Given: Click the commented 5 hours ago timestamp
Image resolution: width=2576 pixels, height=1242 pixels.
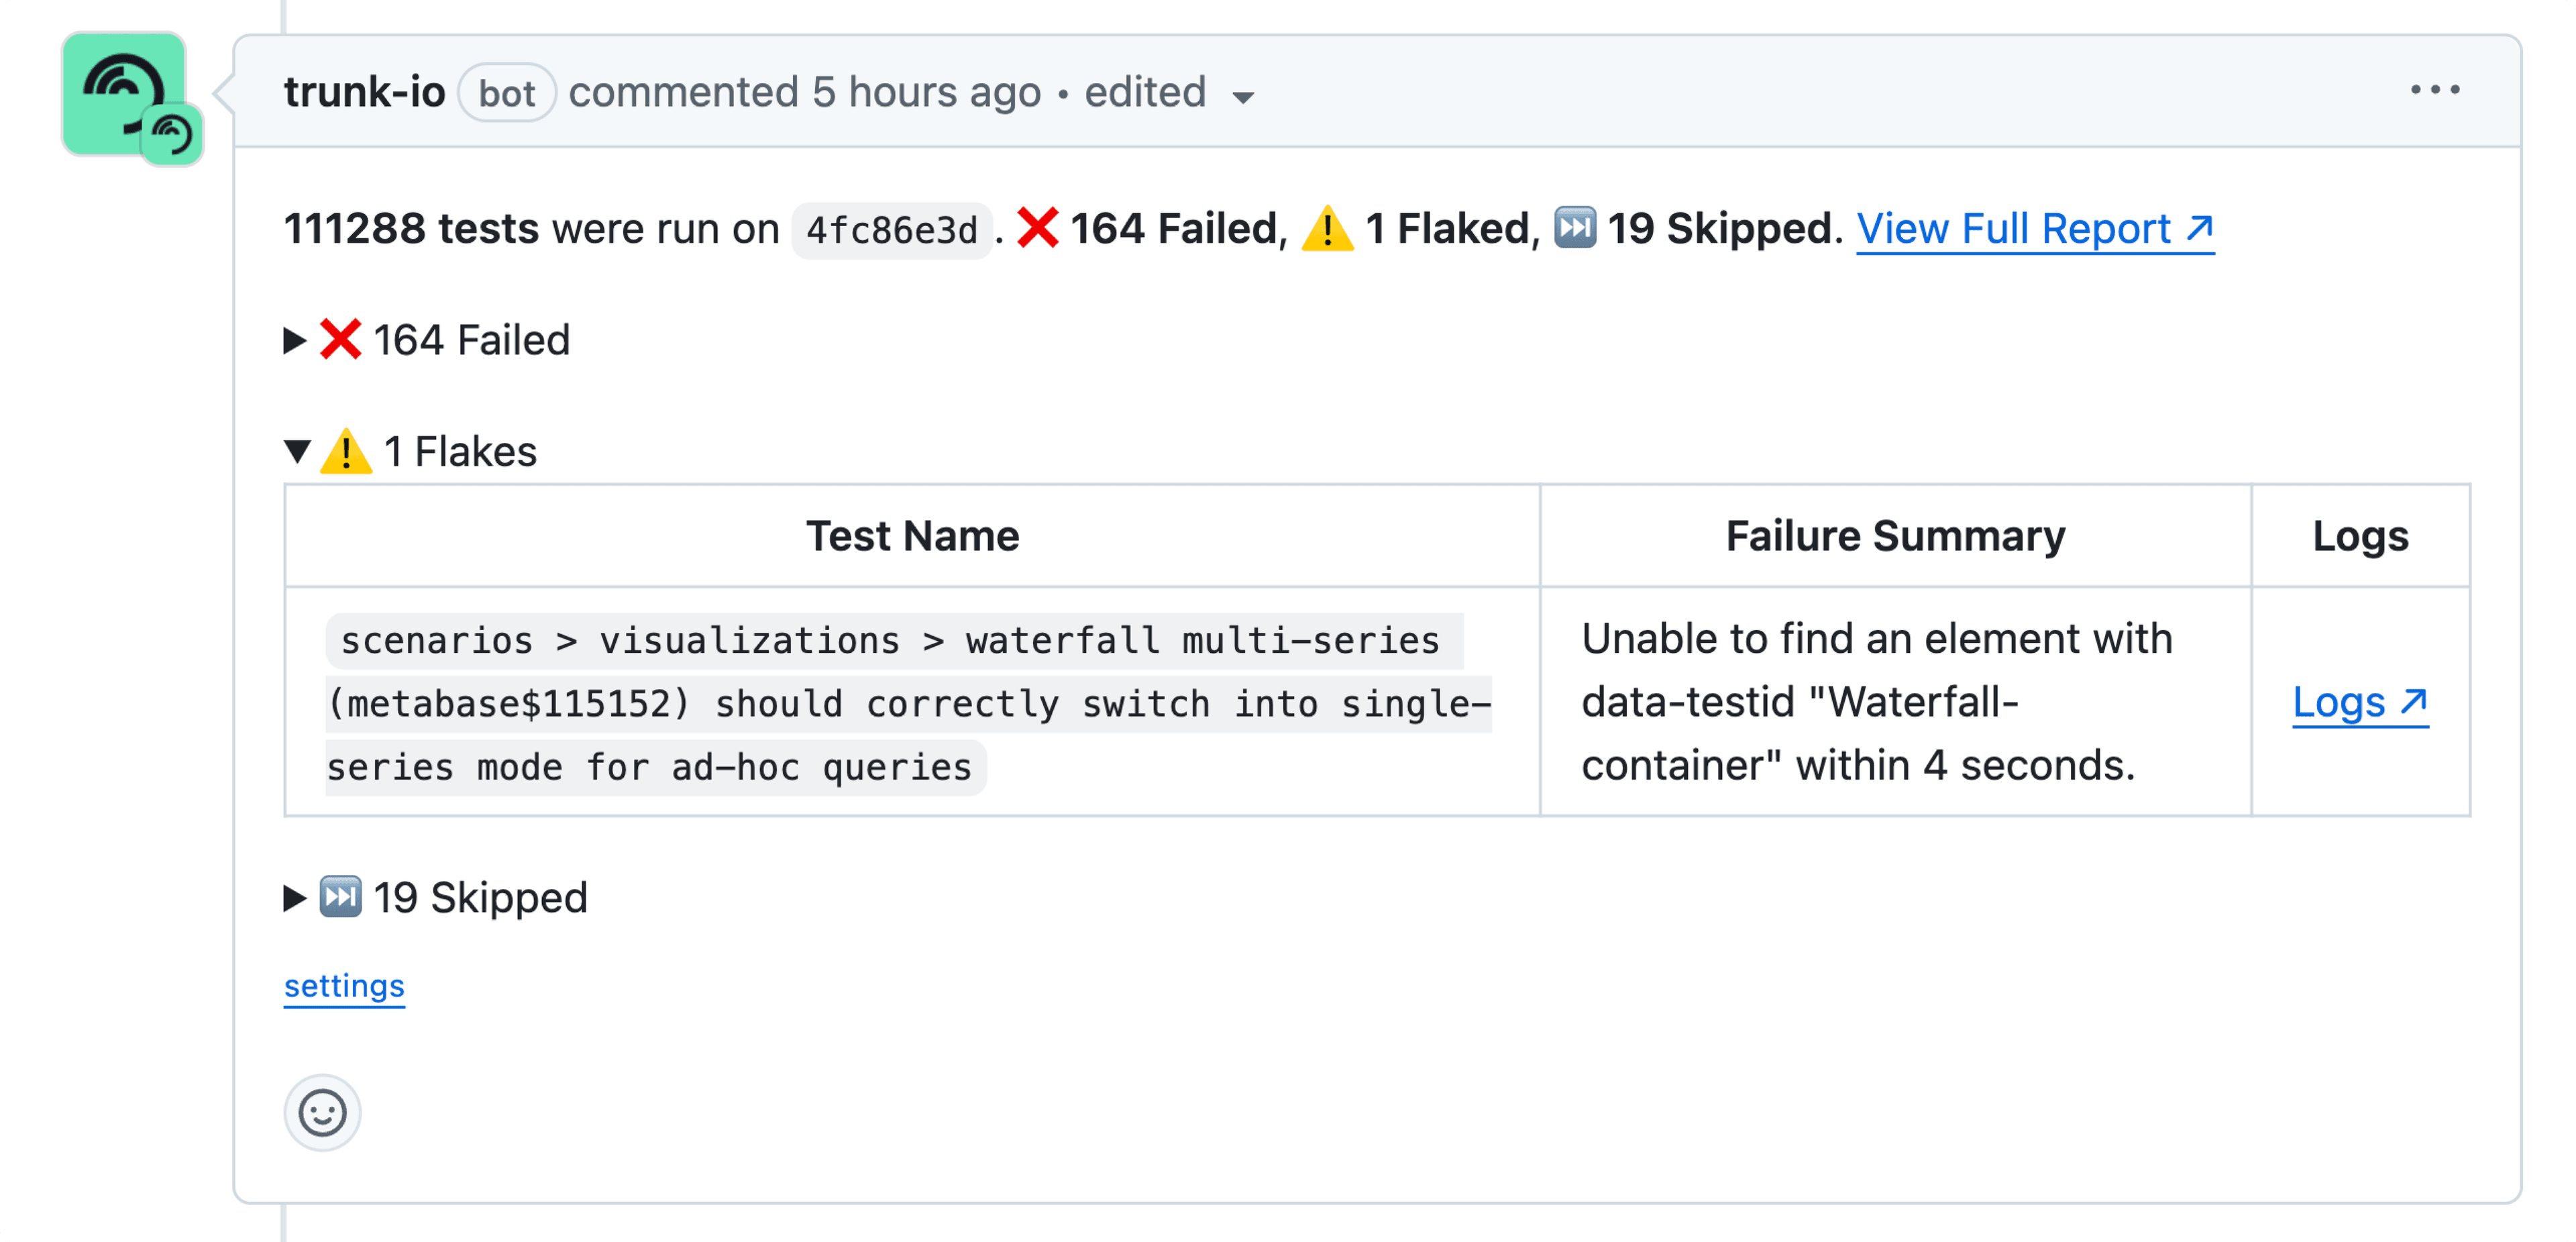Looking at the screenshot, I should tap(805, 92).
